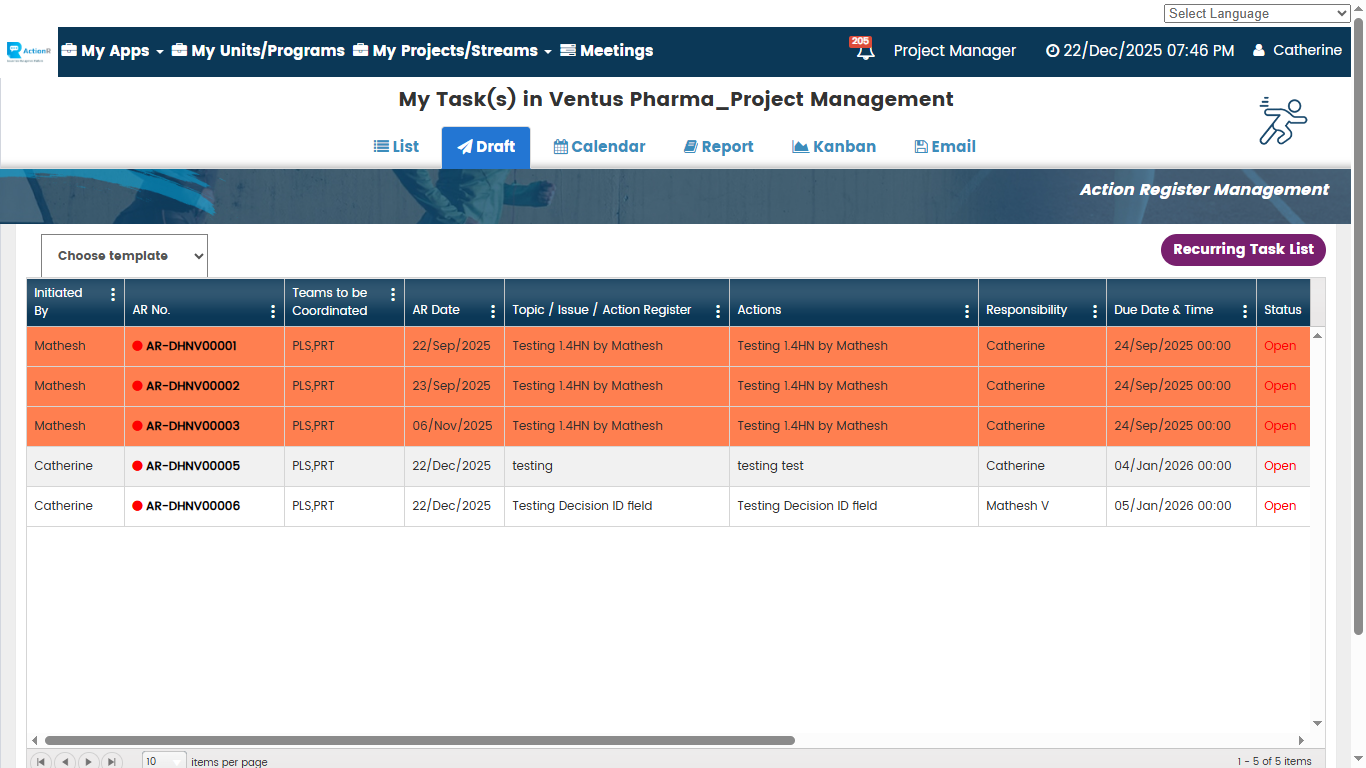Open column menu for Responsibility
Screen dimensions: 1366x768
click(1095, 311)
